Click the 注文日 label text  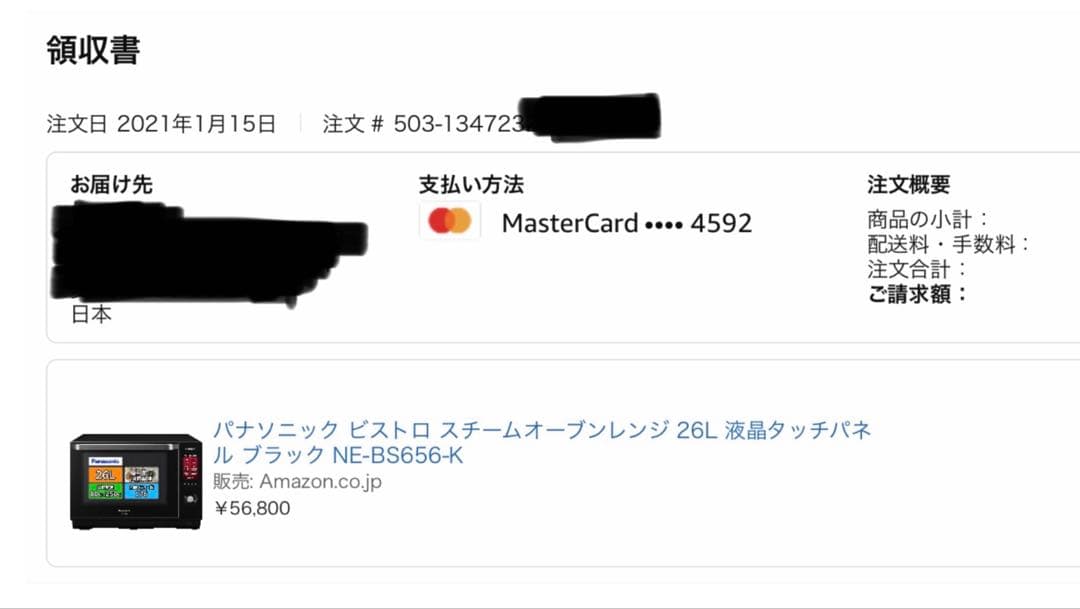76,124
